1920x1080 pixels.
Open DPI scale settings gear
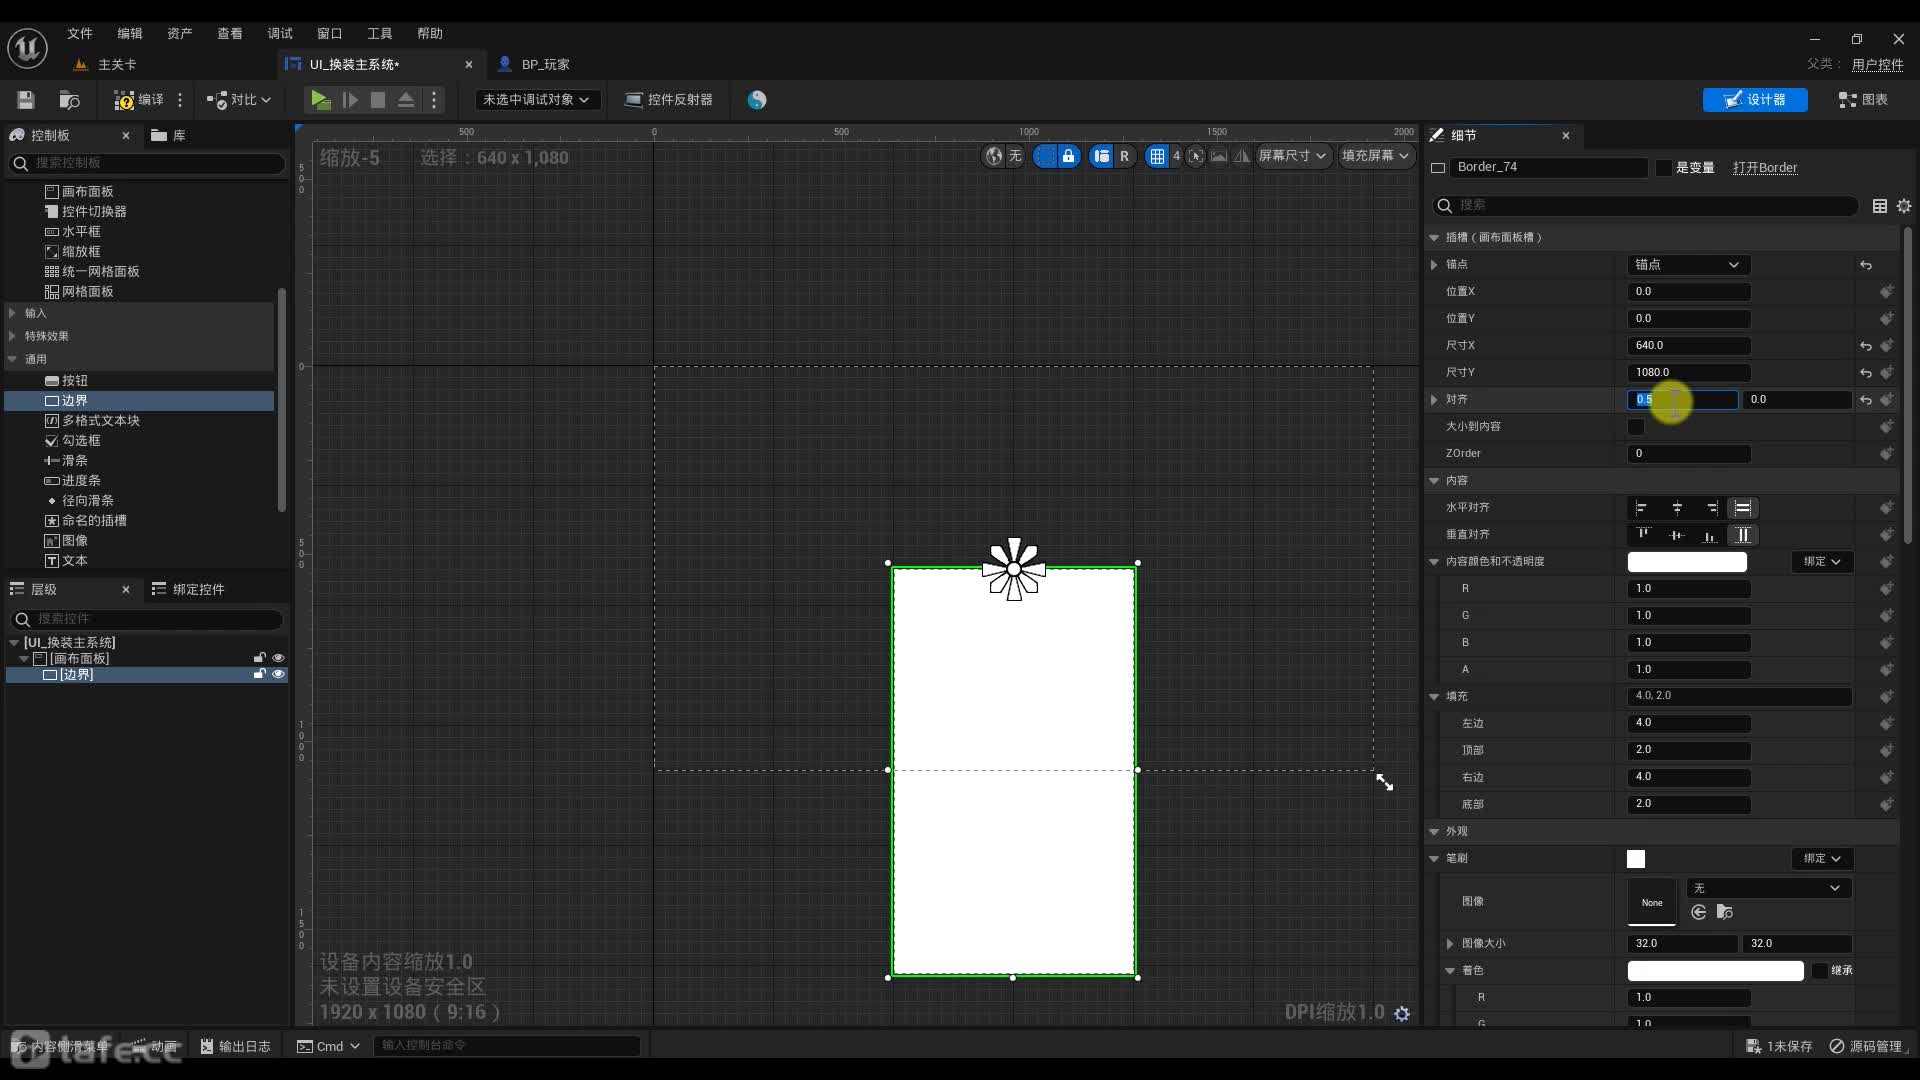pyautogui.click(x=1402, y=1013)
